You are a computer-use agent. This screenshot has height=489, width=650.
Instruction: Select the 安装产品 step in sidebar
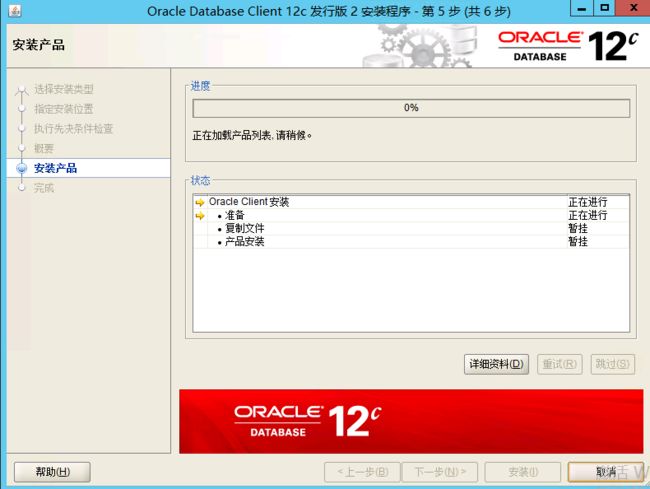click(56, 168)
